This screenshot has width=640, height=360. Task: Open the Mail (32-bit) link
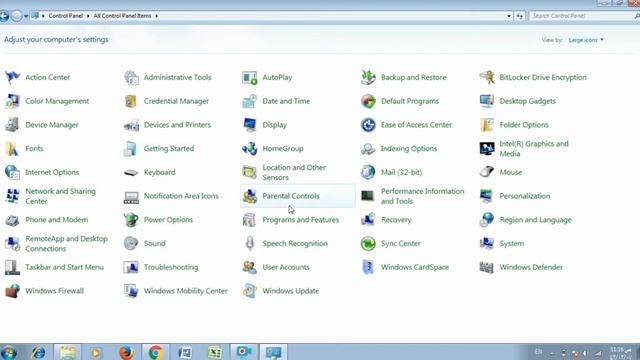[x=401, y=172]
